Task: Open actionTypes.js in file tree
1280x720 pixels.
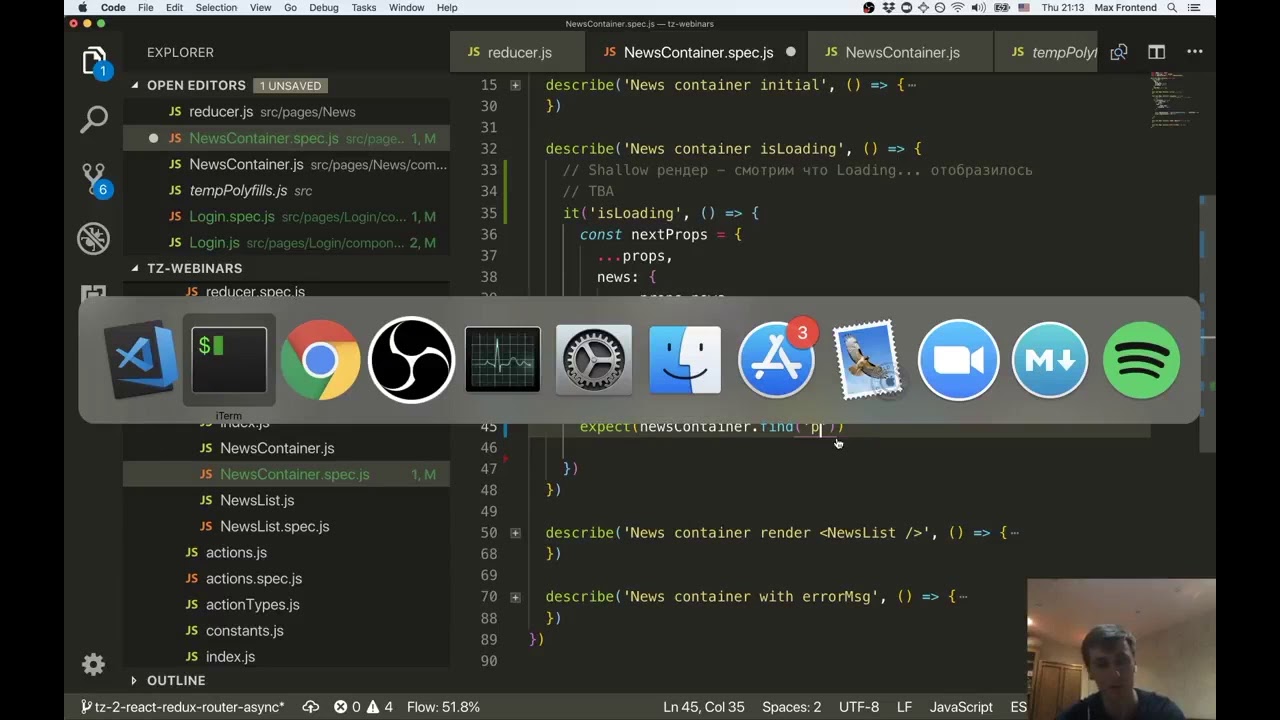Action: point(286,604)
